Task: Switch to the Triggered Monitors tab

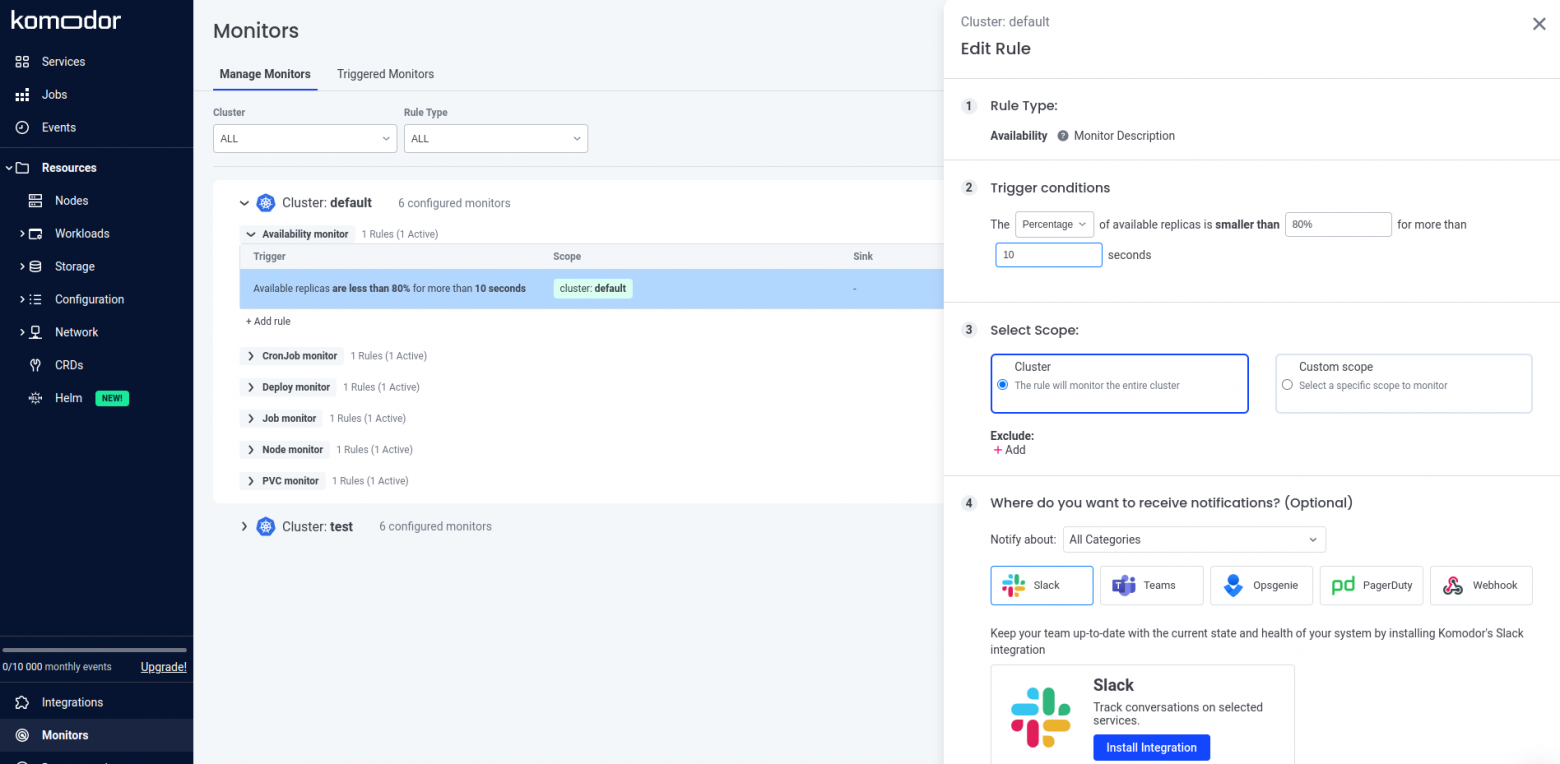Action: point(385,74)
